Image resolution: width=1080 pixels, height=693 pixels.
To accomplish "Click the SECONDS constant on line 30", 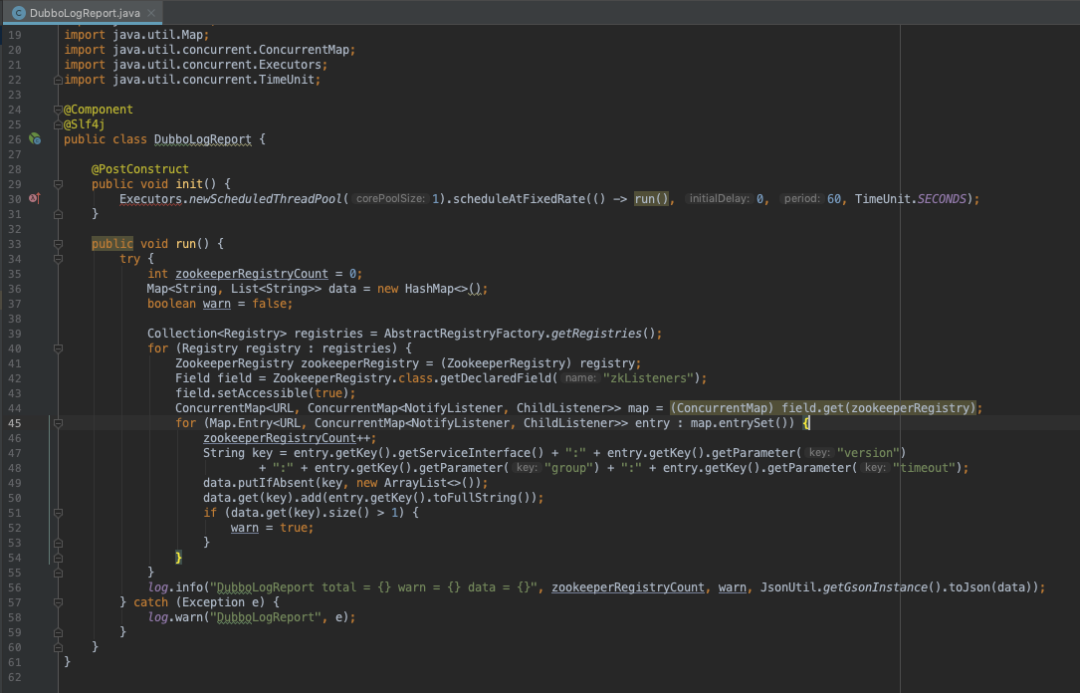I will click(x=942, y=198).
